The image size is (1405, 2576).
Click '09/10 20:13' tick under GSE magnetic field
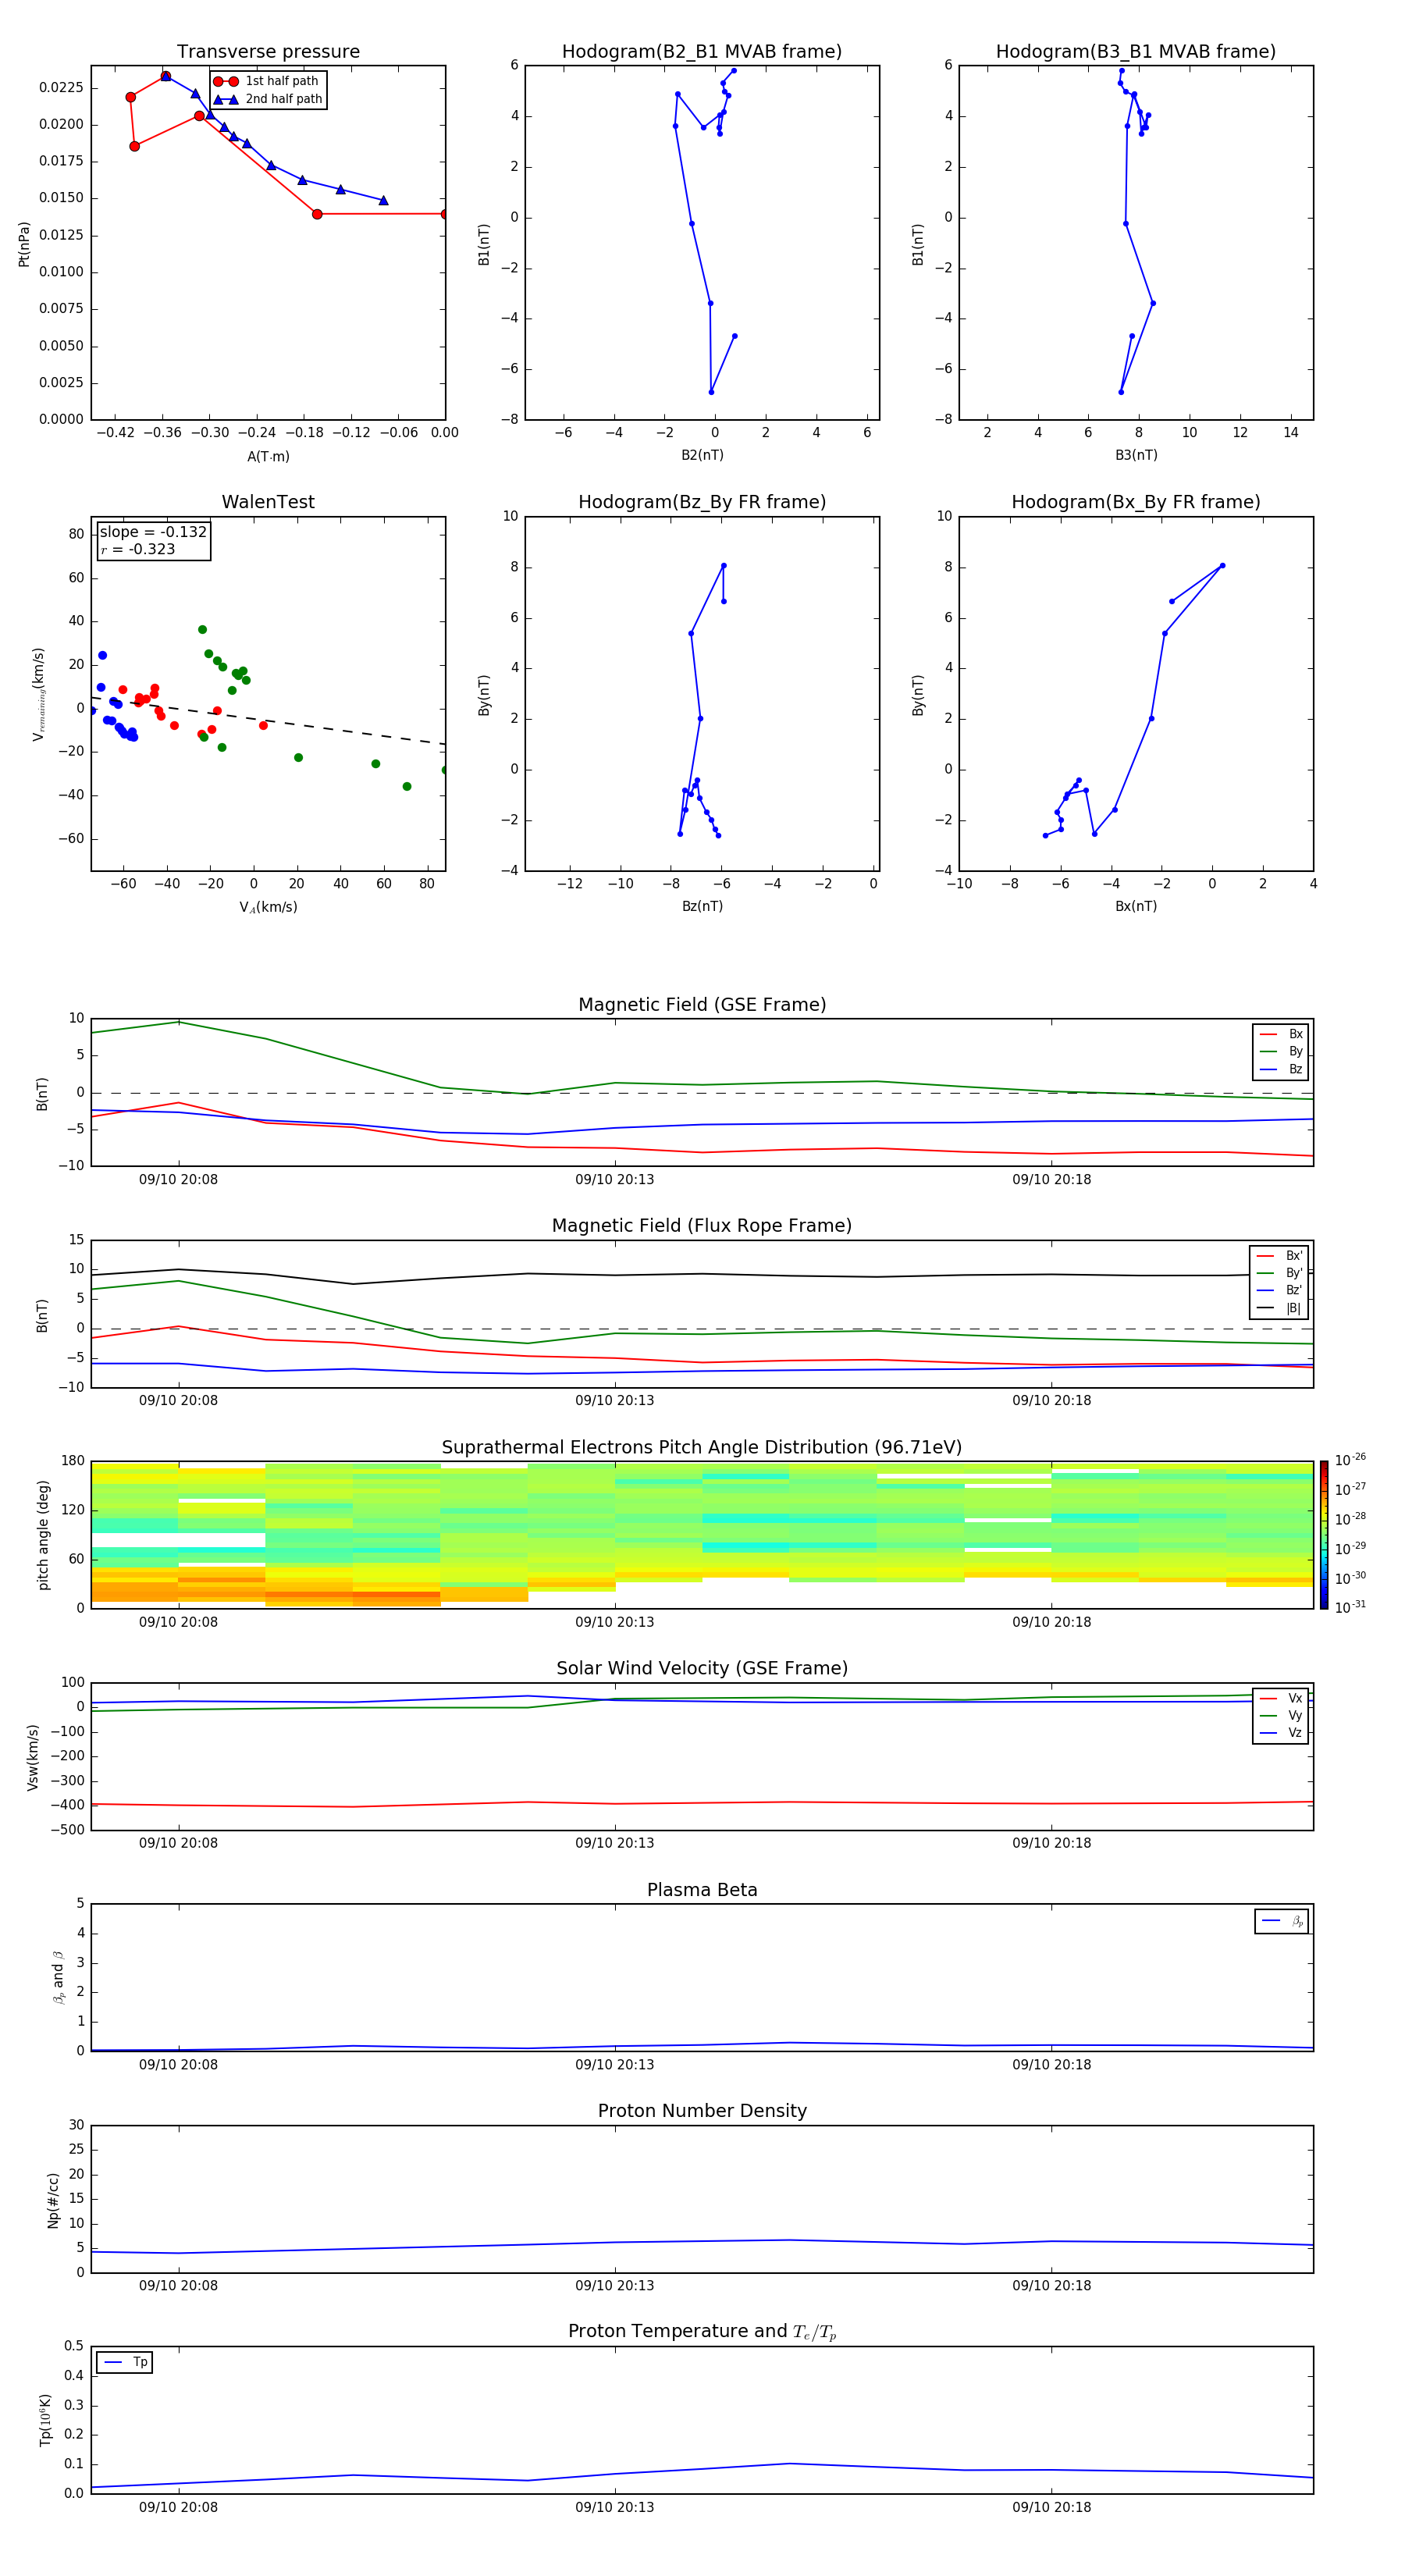615,1180
